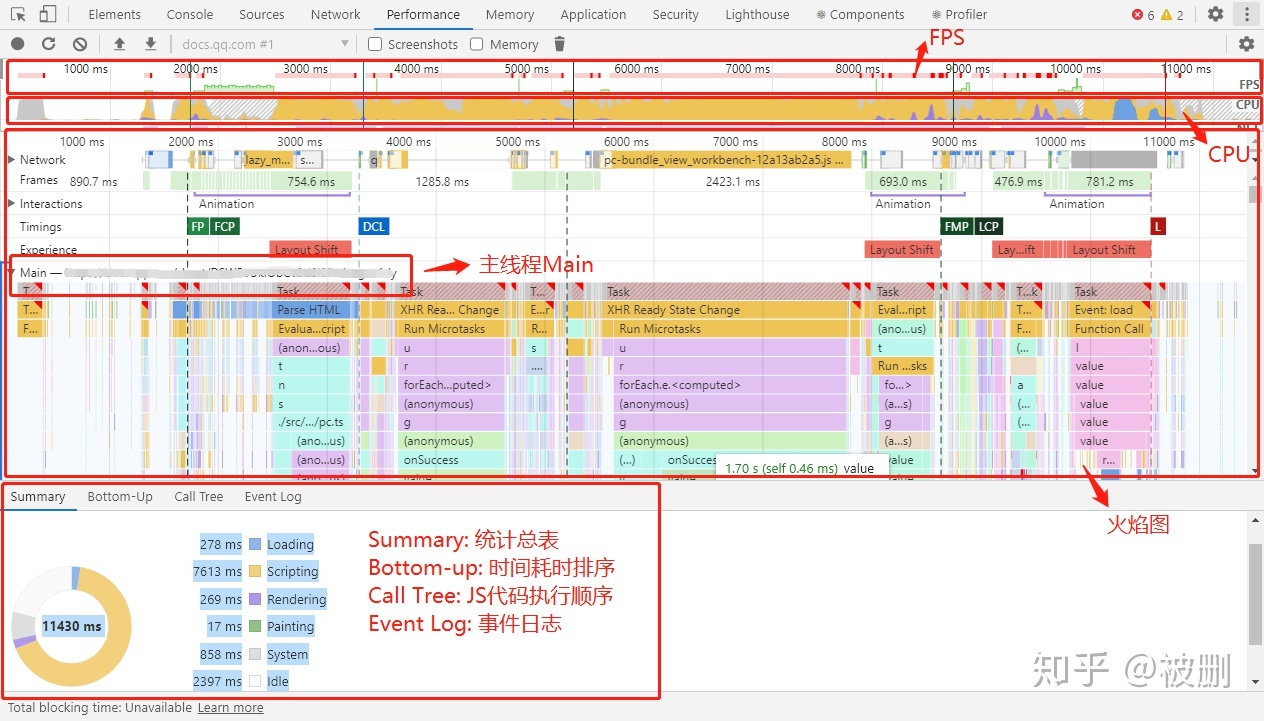This screenshot has height=721, width=1264.
Task: Clear the recording with the clear icon
Action: click(x=80, y=44)
